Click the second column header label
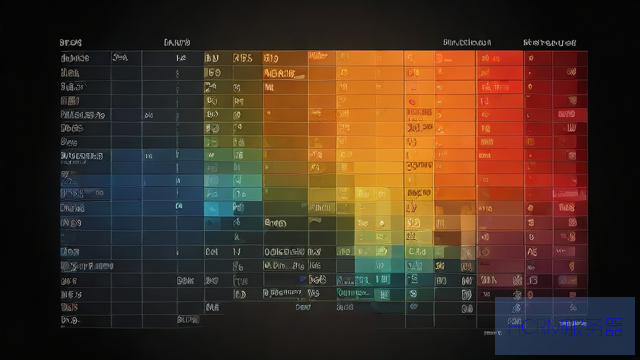This screenshot has width=640, height=360. coord(177,42)
